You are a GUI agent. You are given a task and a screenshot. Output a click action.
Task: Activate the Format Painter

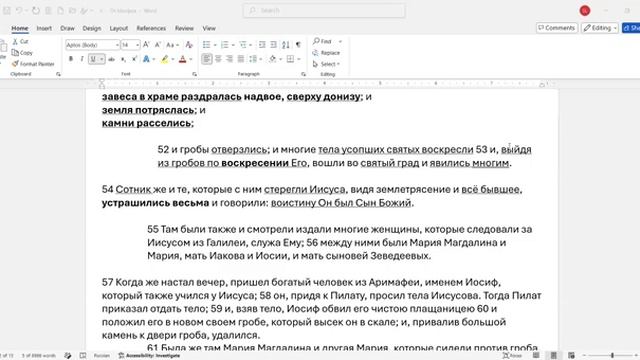33,64
